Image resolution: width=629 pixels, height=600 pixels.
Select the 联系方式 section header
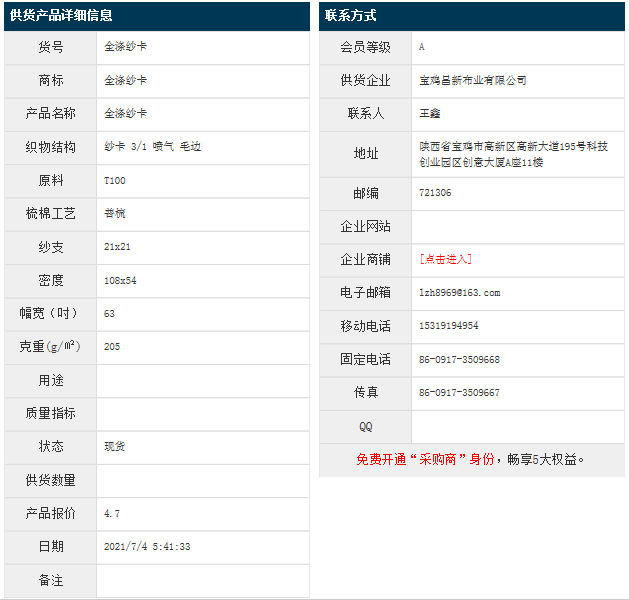point(351,16)
